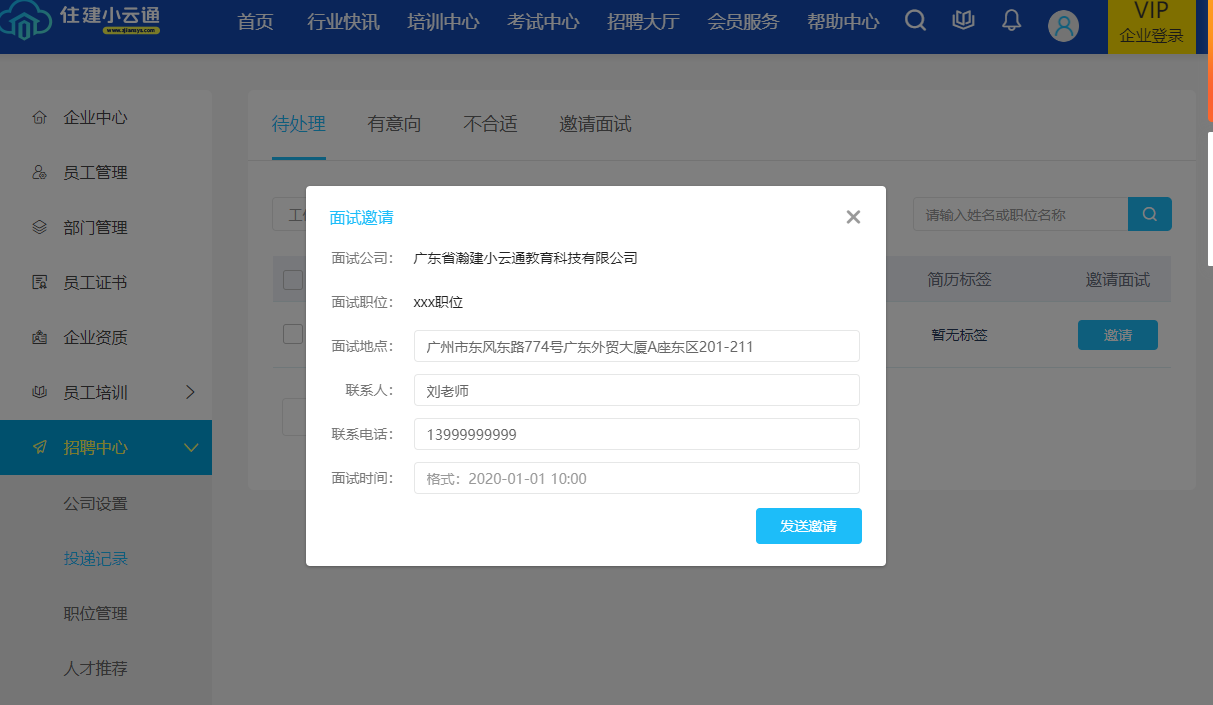Viewport: 1213px width, 705px height.
Task: Click the 发送邀请 button
Action: [x=808, y=526]
